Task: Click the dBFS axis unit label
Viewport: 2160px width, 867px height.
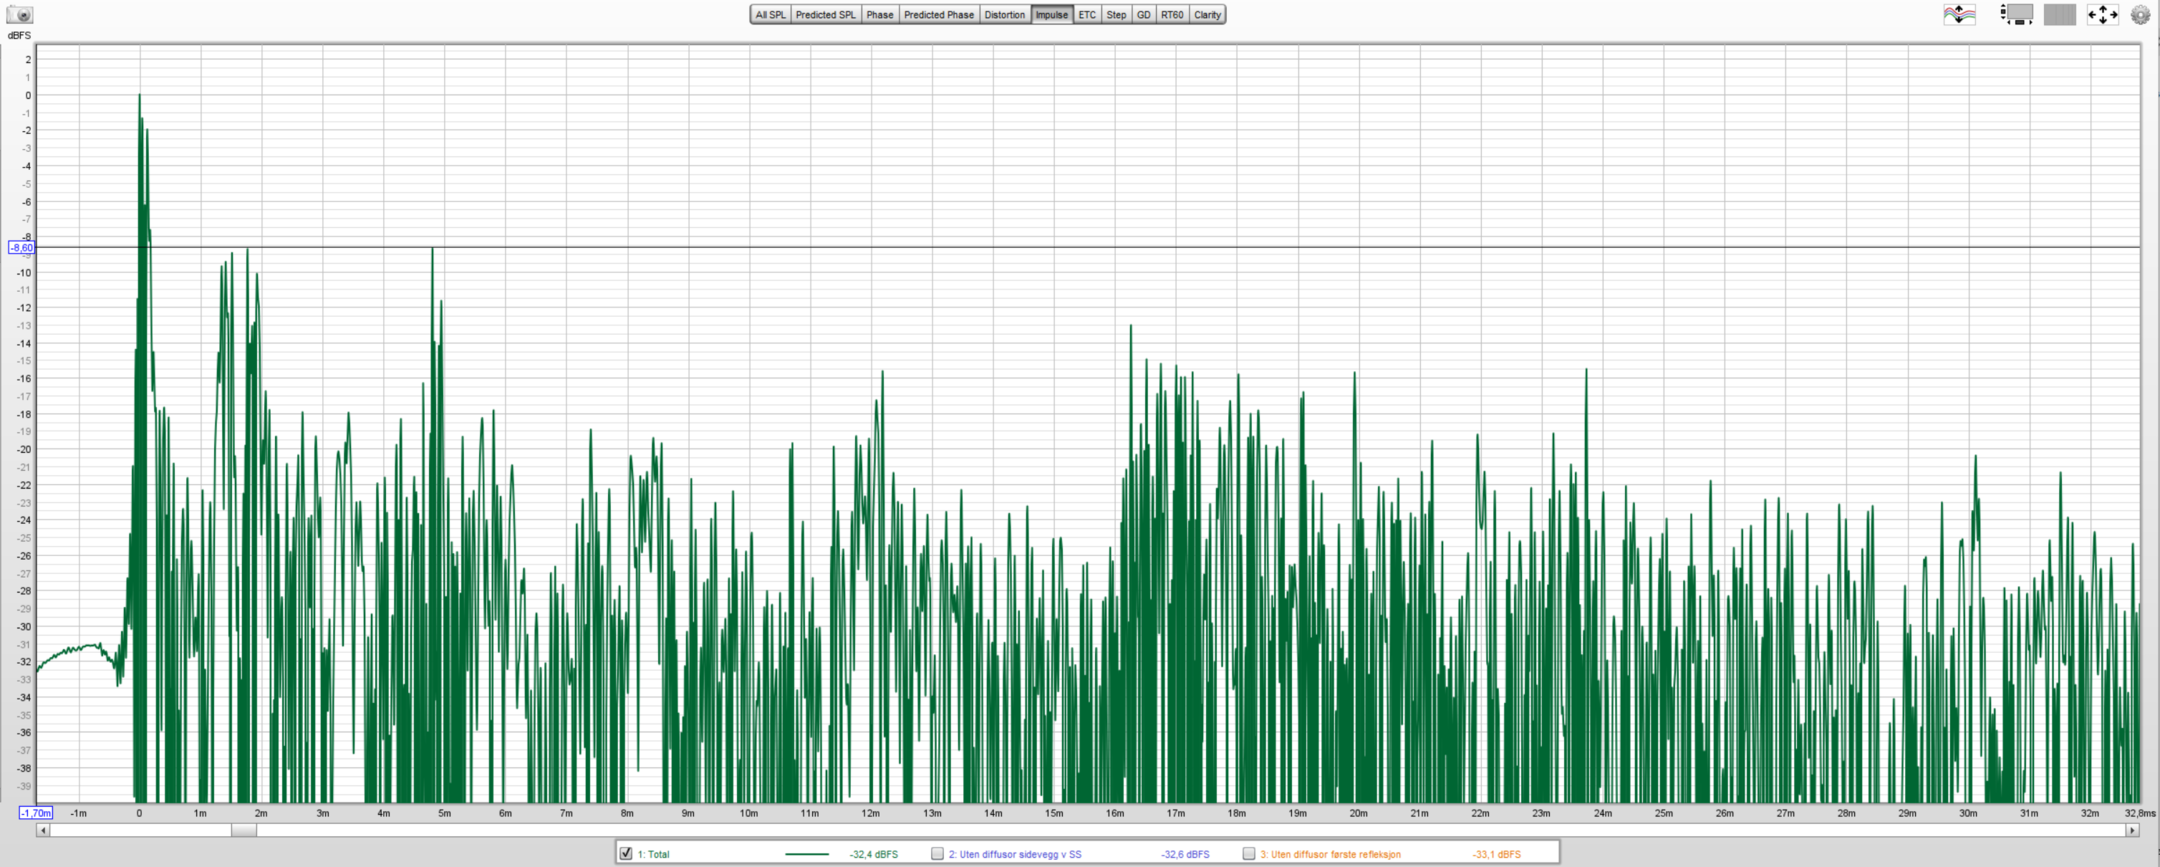Action: [19, 35]
